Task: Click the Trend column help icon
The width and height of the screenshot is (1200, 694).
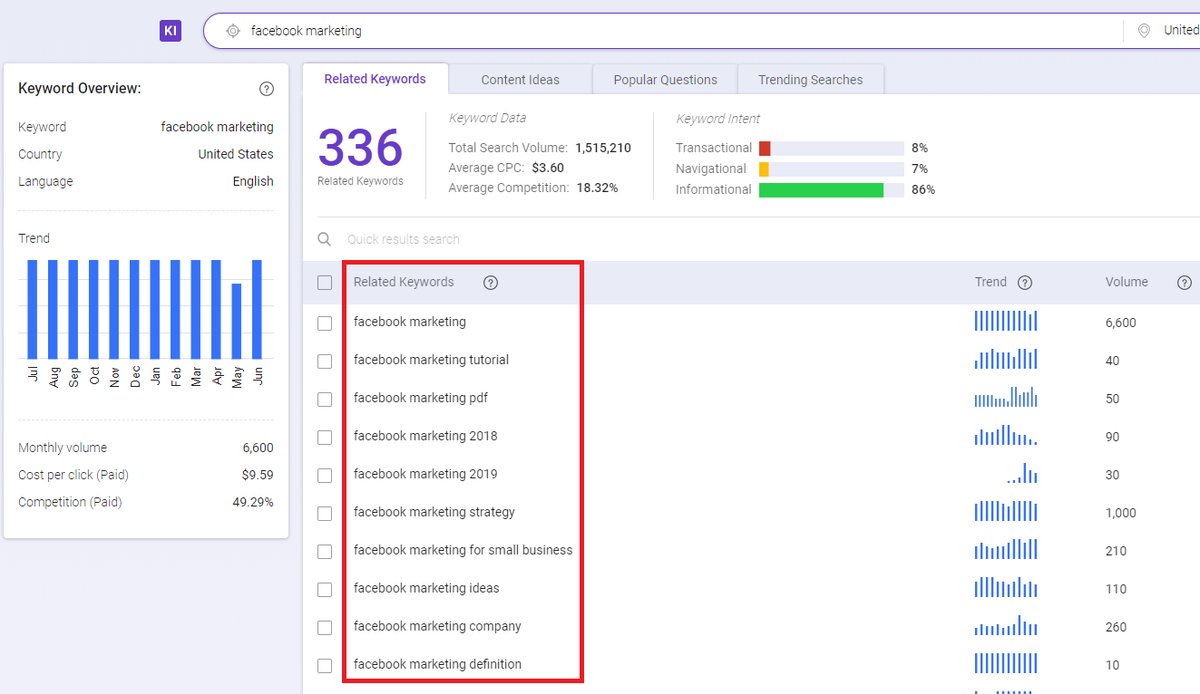Action: [x=1025, y=283]
